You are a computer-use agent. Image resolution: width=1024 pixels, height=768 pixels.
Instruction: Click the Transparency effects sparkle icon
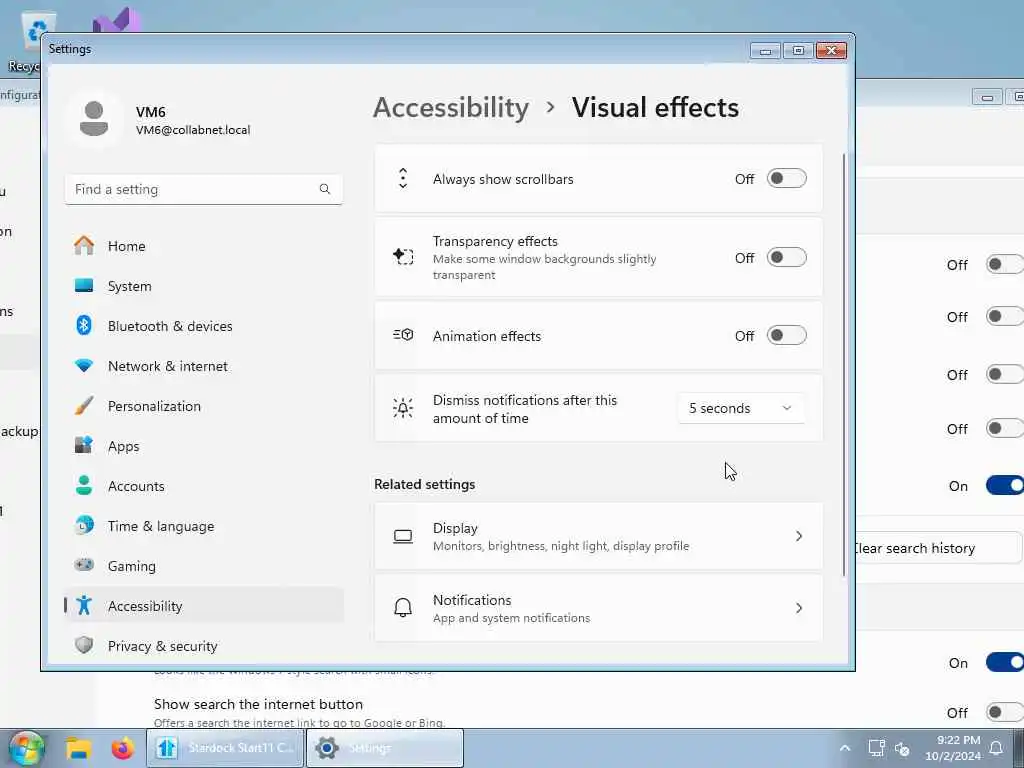[403, 256]
